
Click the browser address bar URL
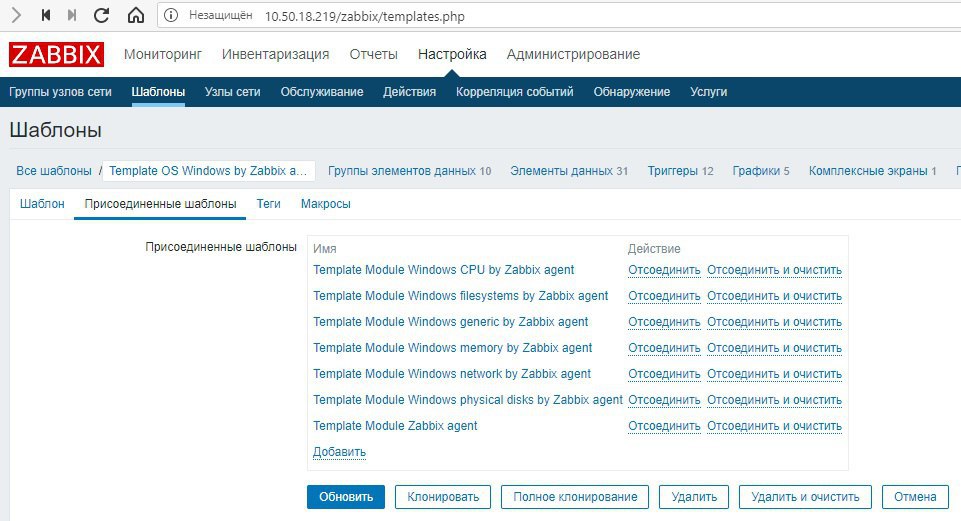coord(365,17)
